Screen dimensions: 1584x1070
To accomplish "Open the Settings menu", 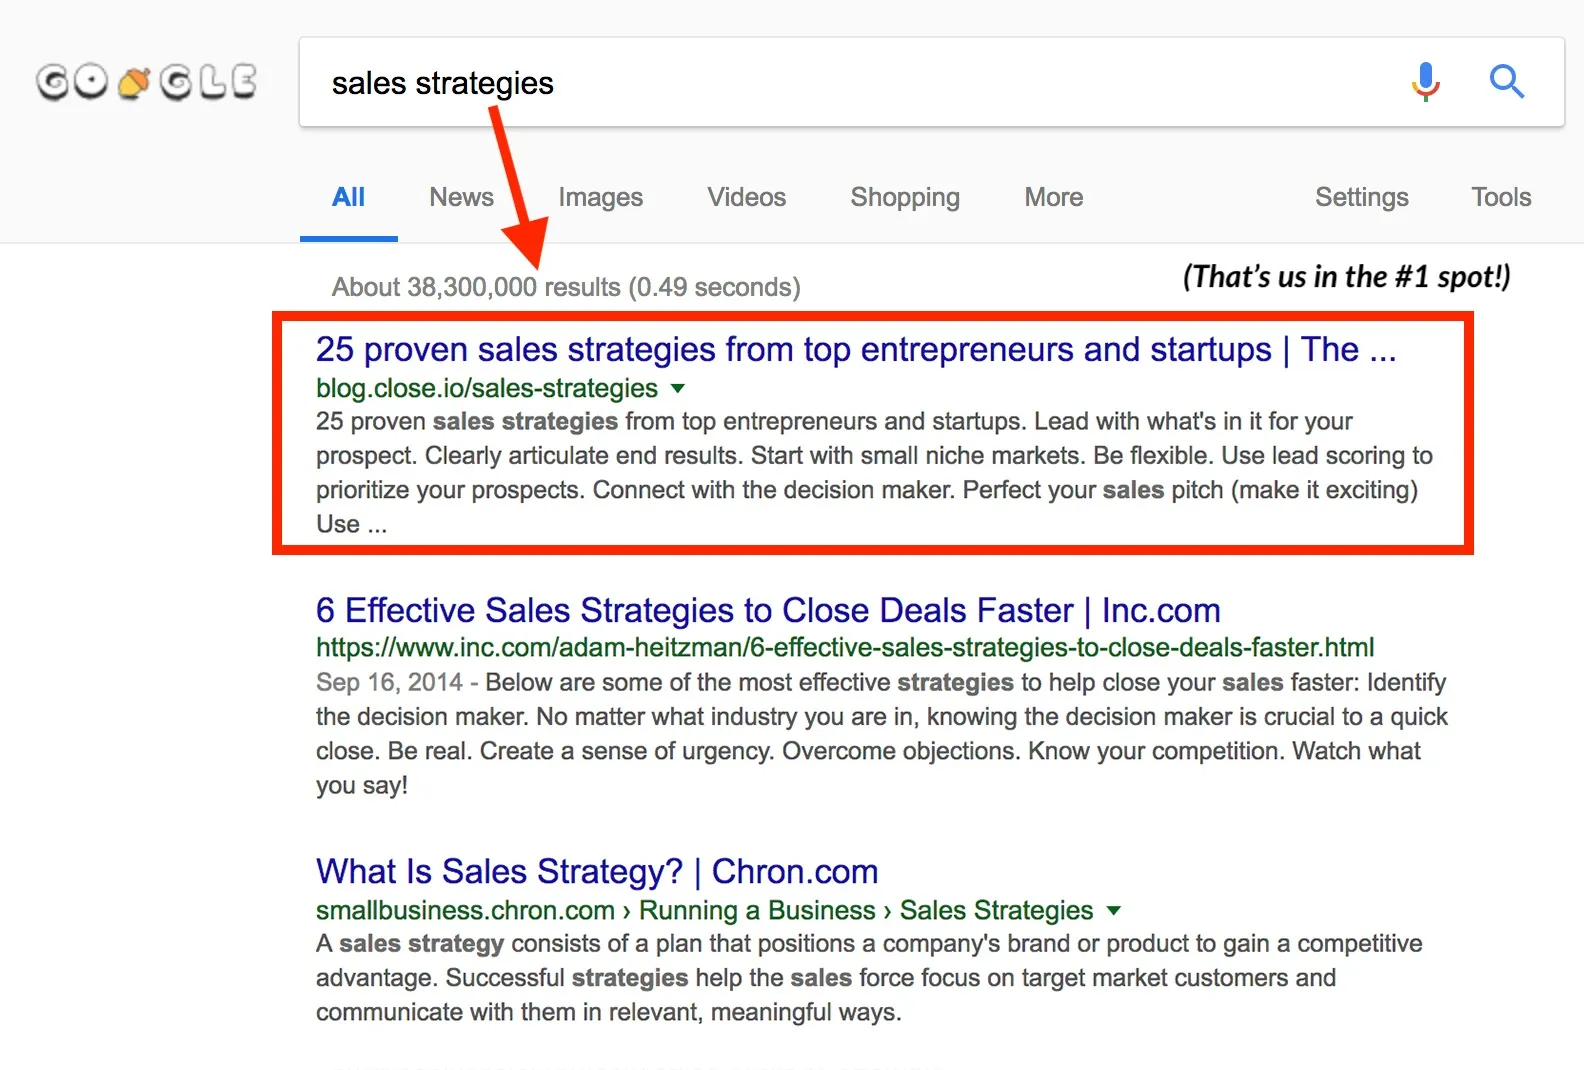I will click(1362, 197).
